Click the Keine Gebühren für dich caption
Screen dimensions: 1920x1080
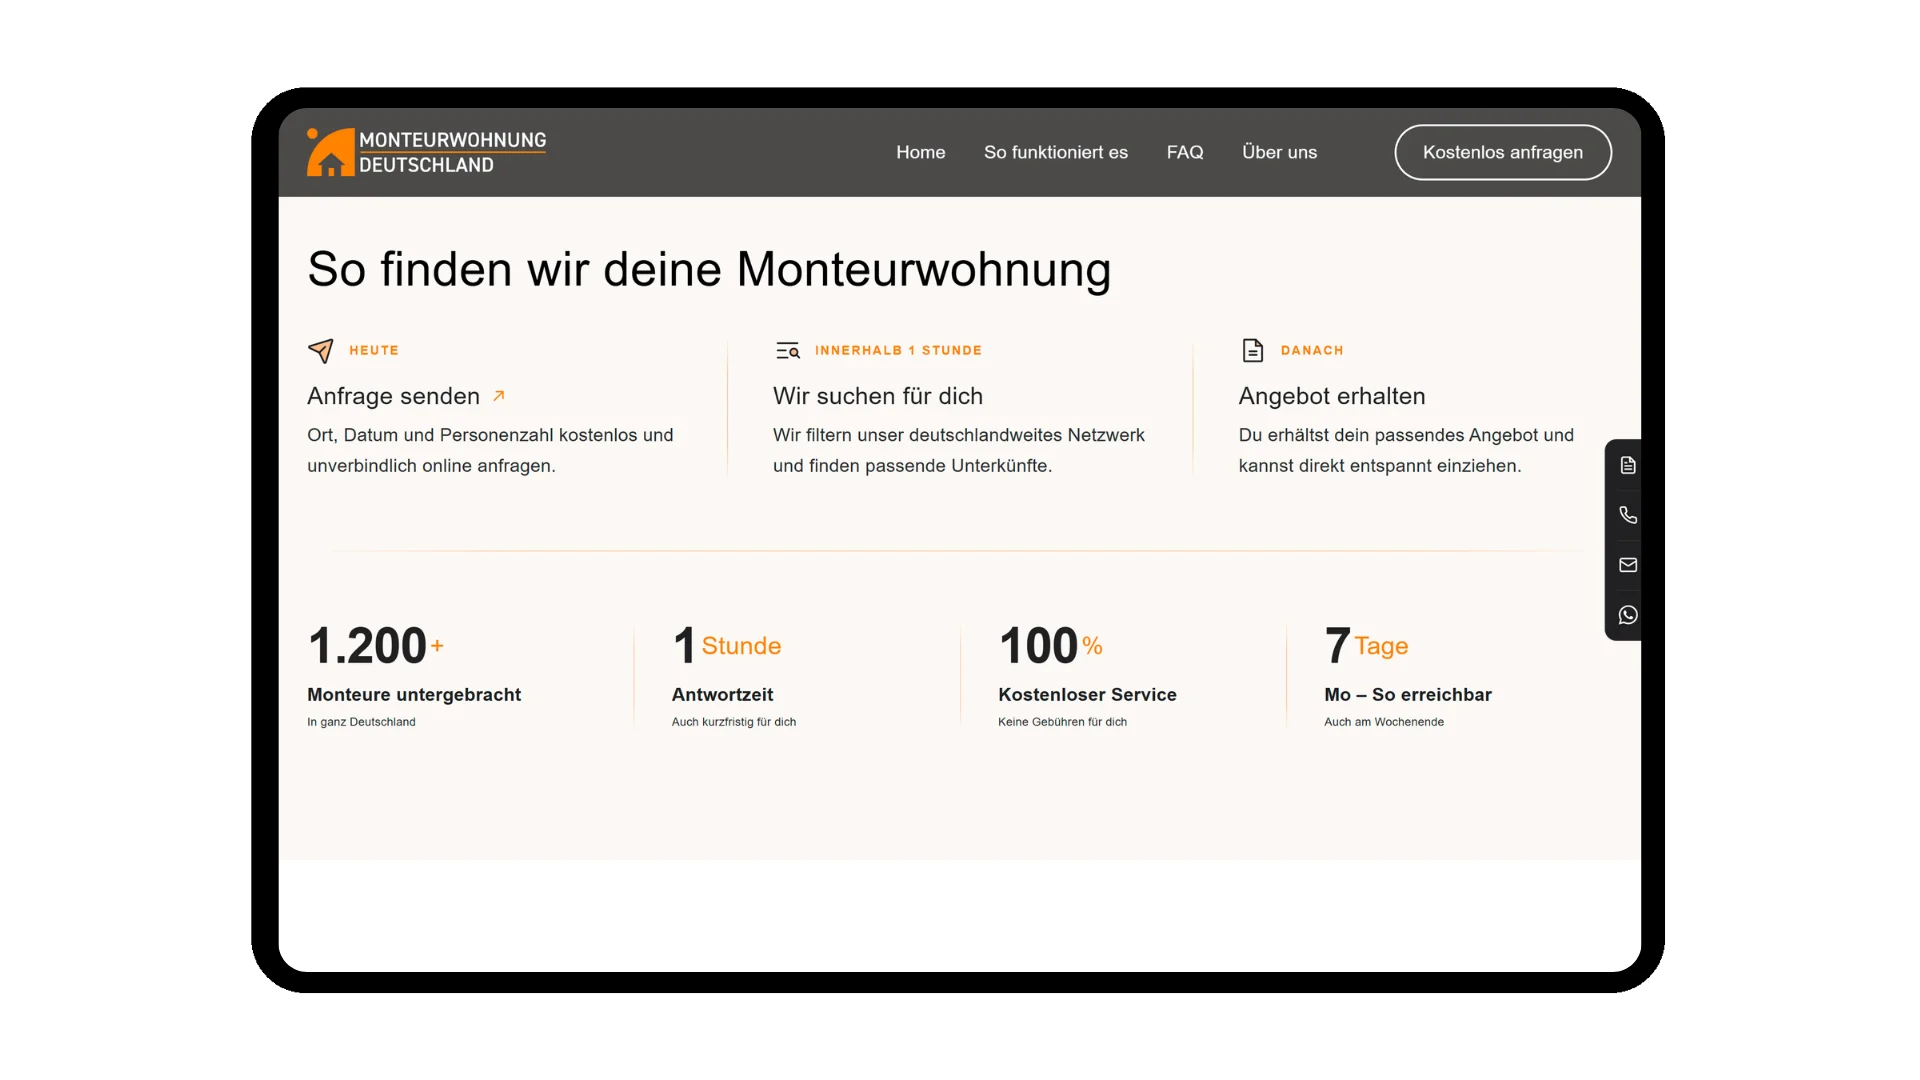1062,722
